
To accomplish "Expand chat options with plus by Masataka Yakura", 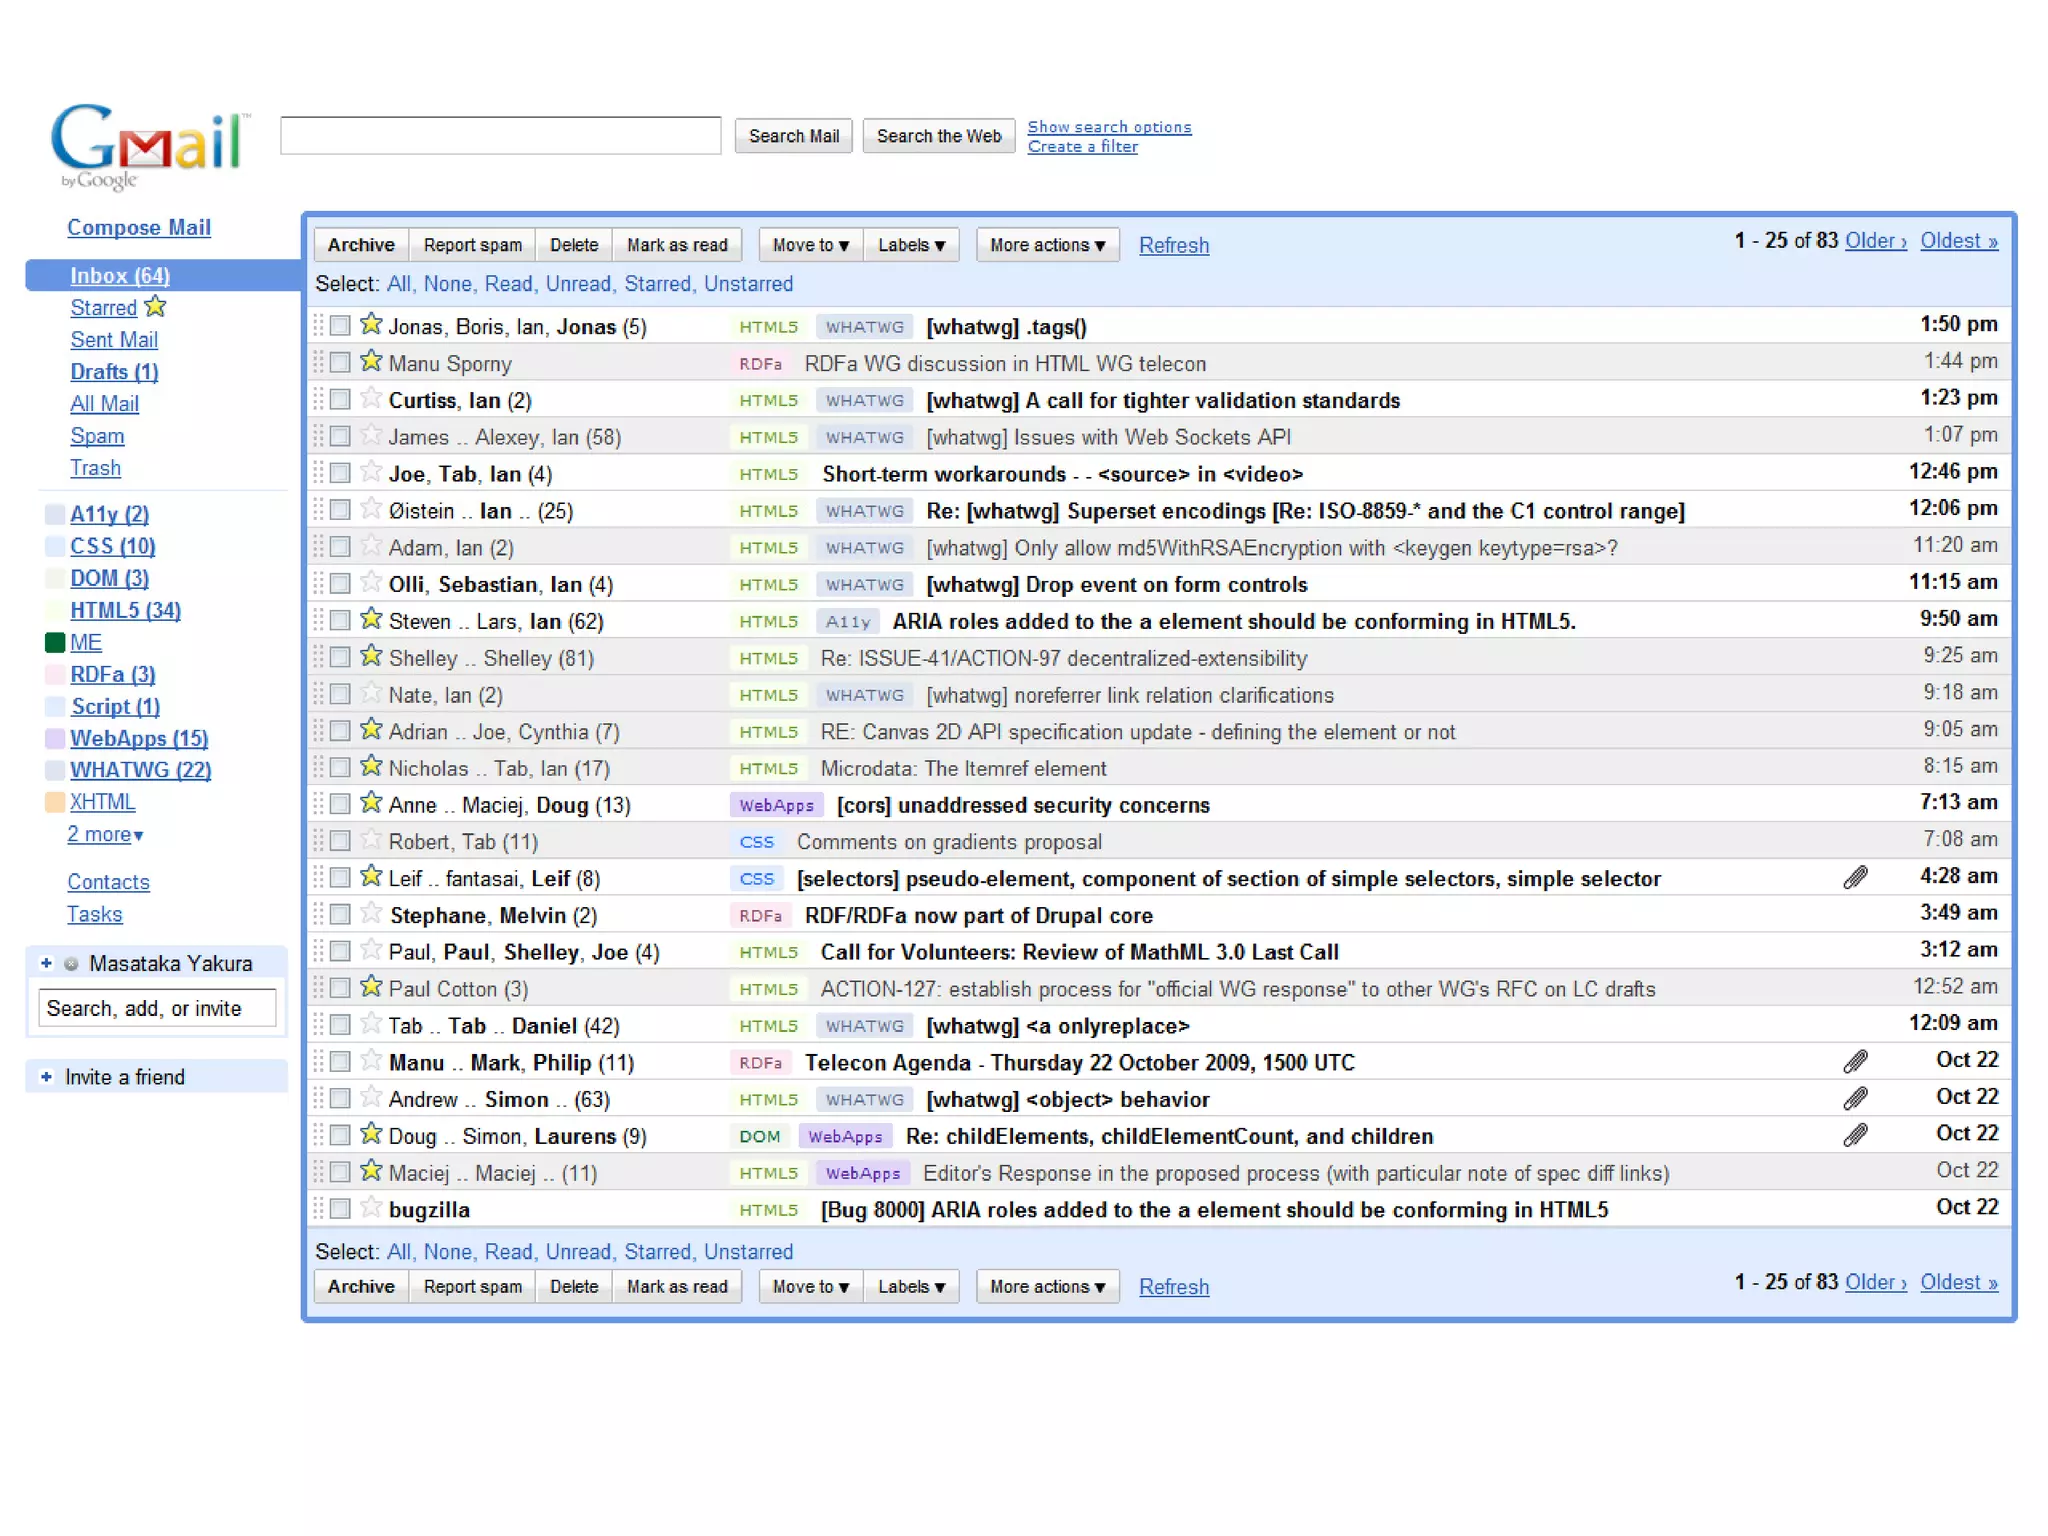I will click(x=46, y=963).
